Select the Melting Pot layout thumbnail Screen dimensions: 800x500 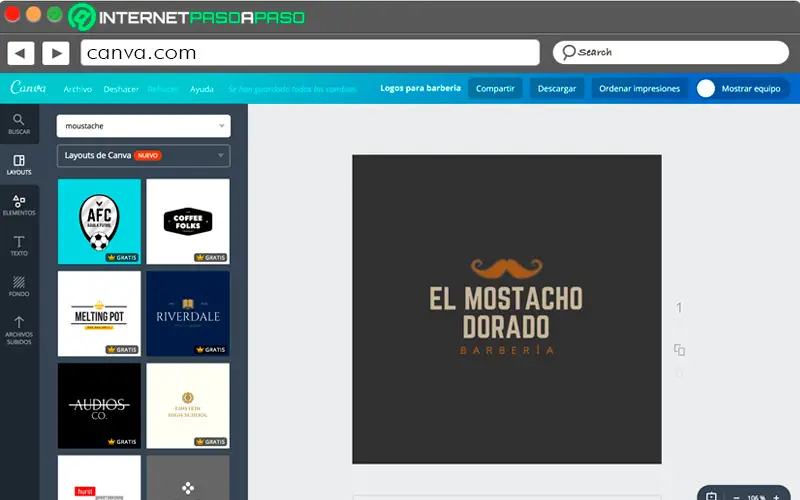click(99, 313)
